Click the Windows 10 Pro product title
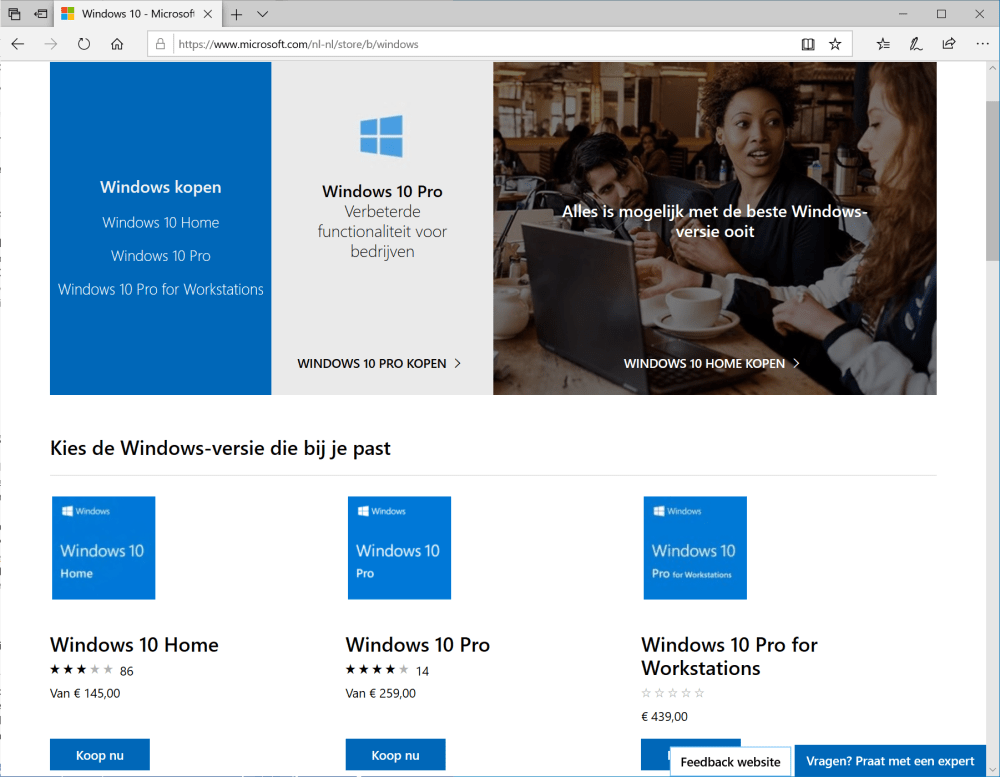 coord(418,645)
